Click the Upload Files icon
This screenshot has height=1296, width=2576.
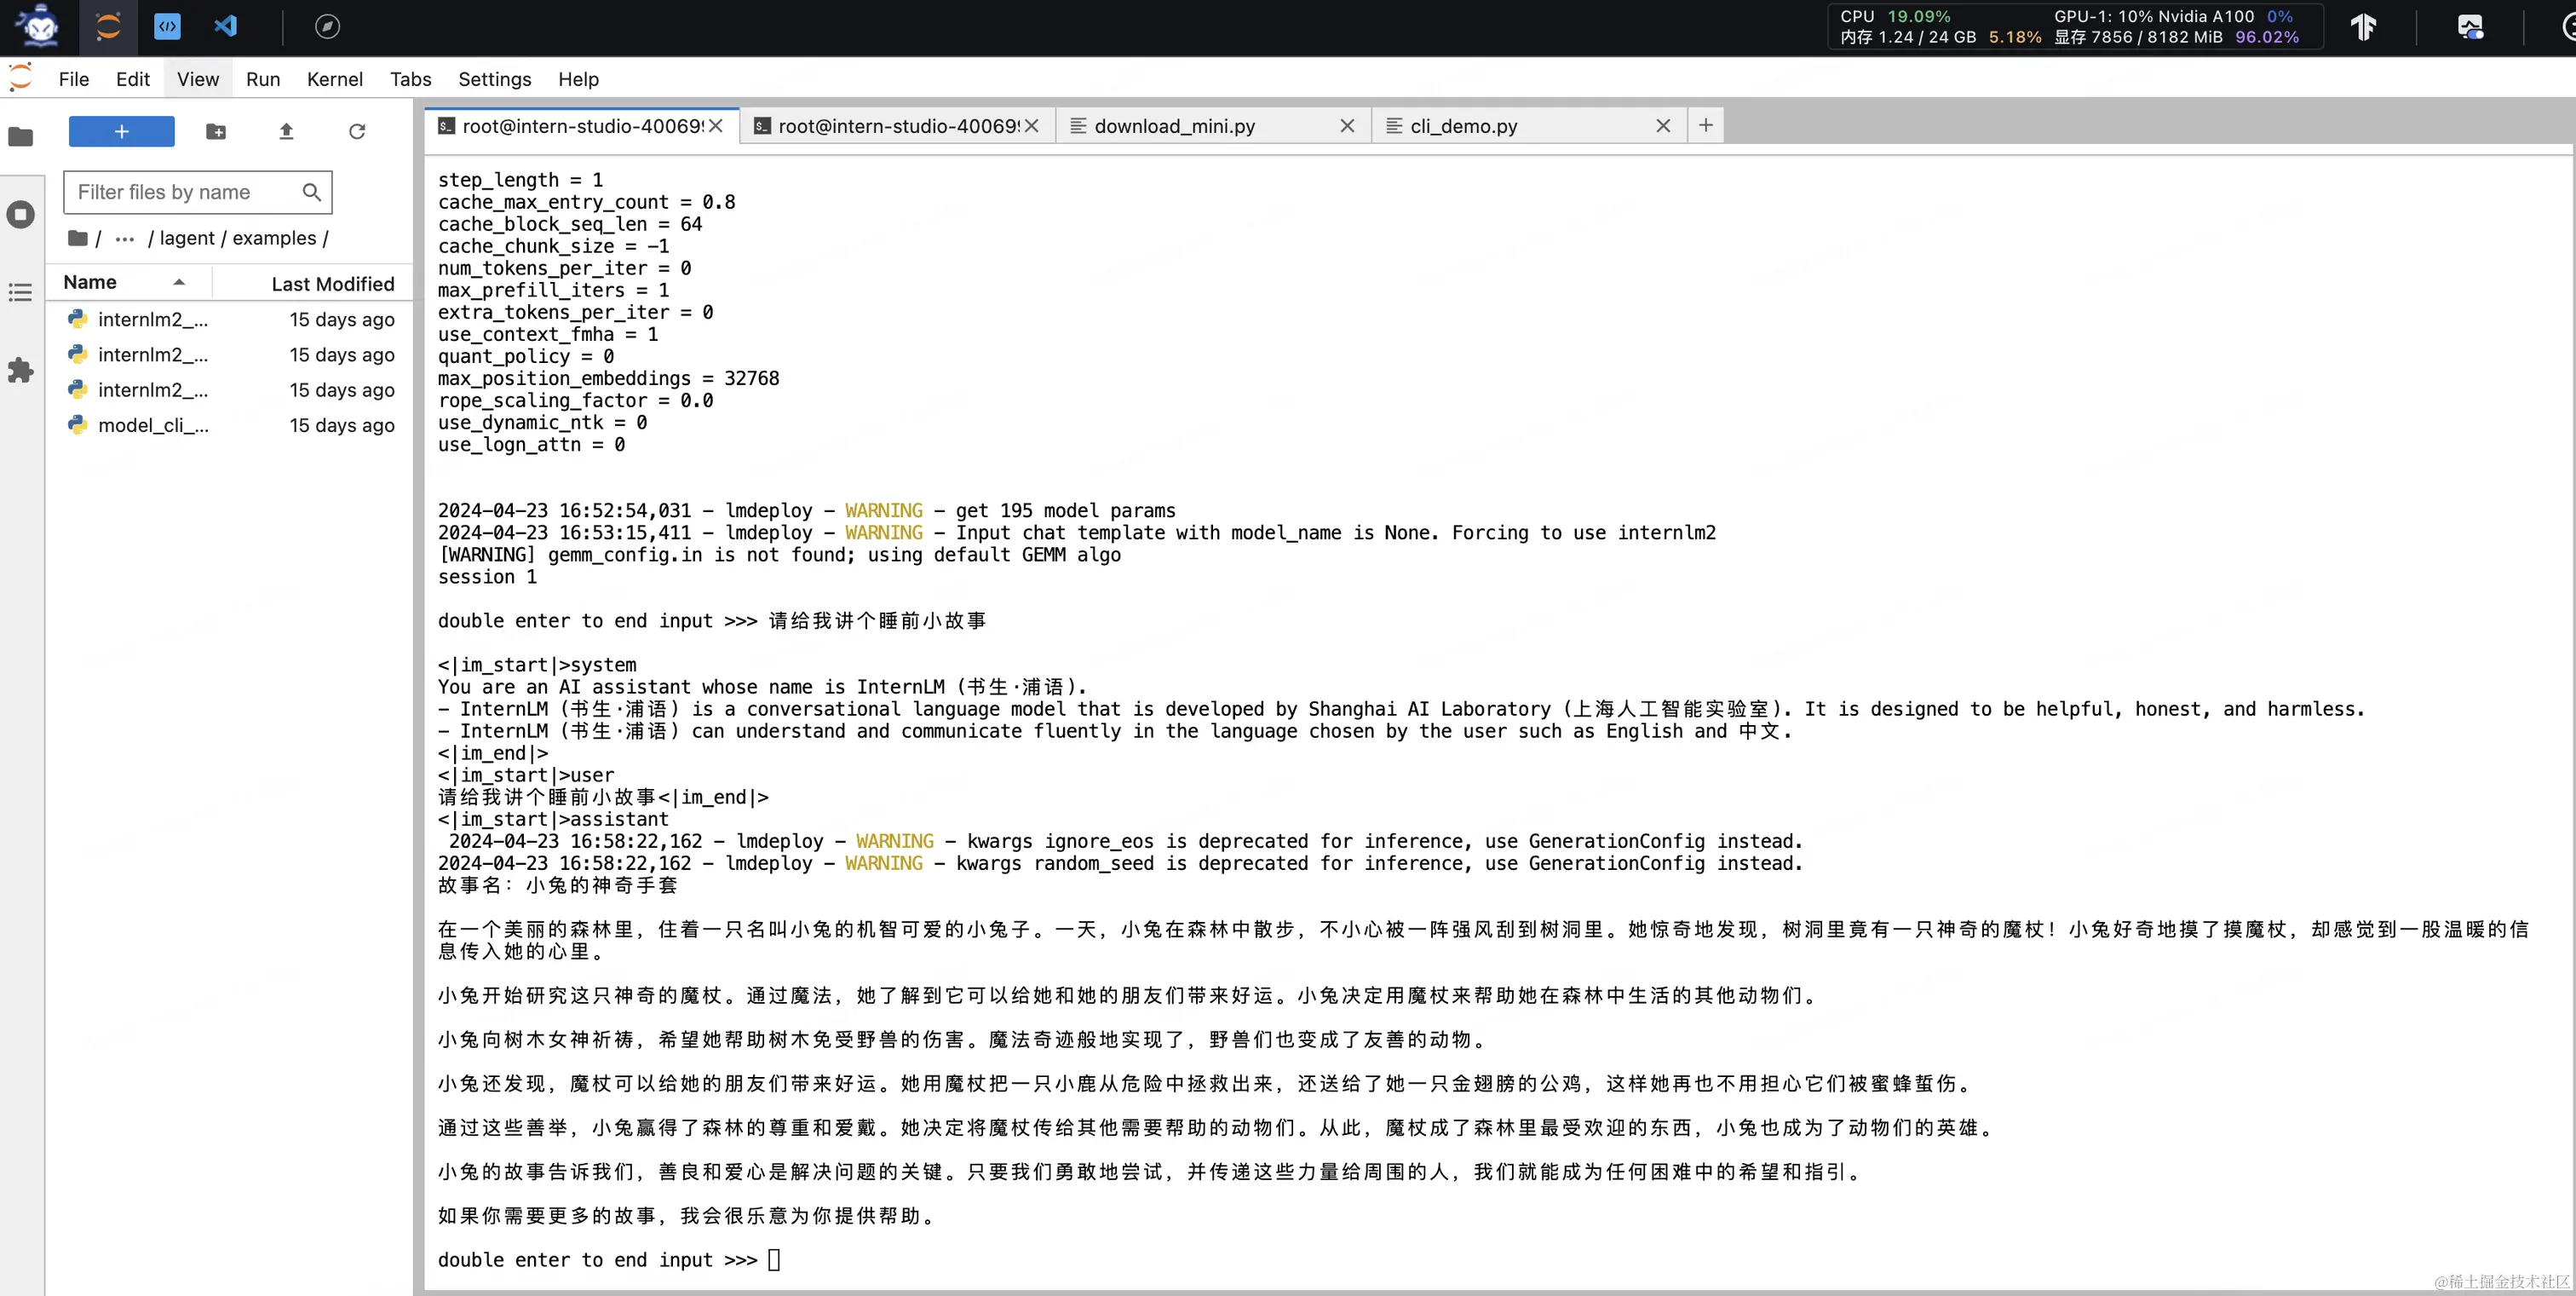[x=286, y=131]
